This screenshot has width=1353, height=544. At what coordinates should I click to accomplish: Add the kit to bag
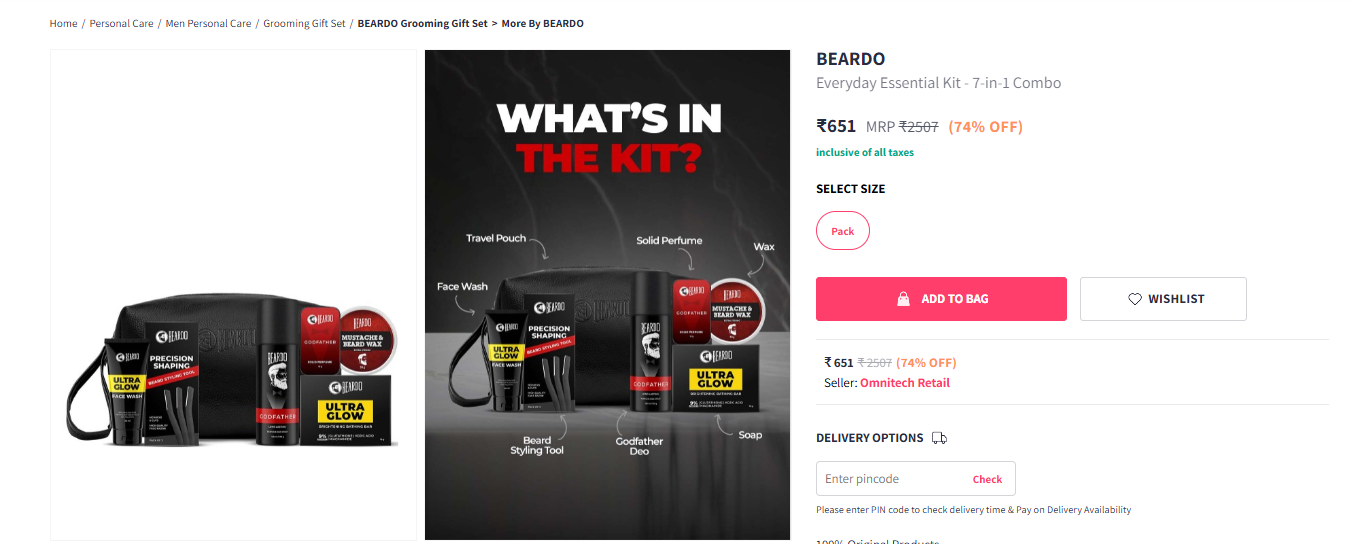pos(941,299)
